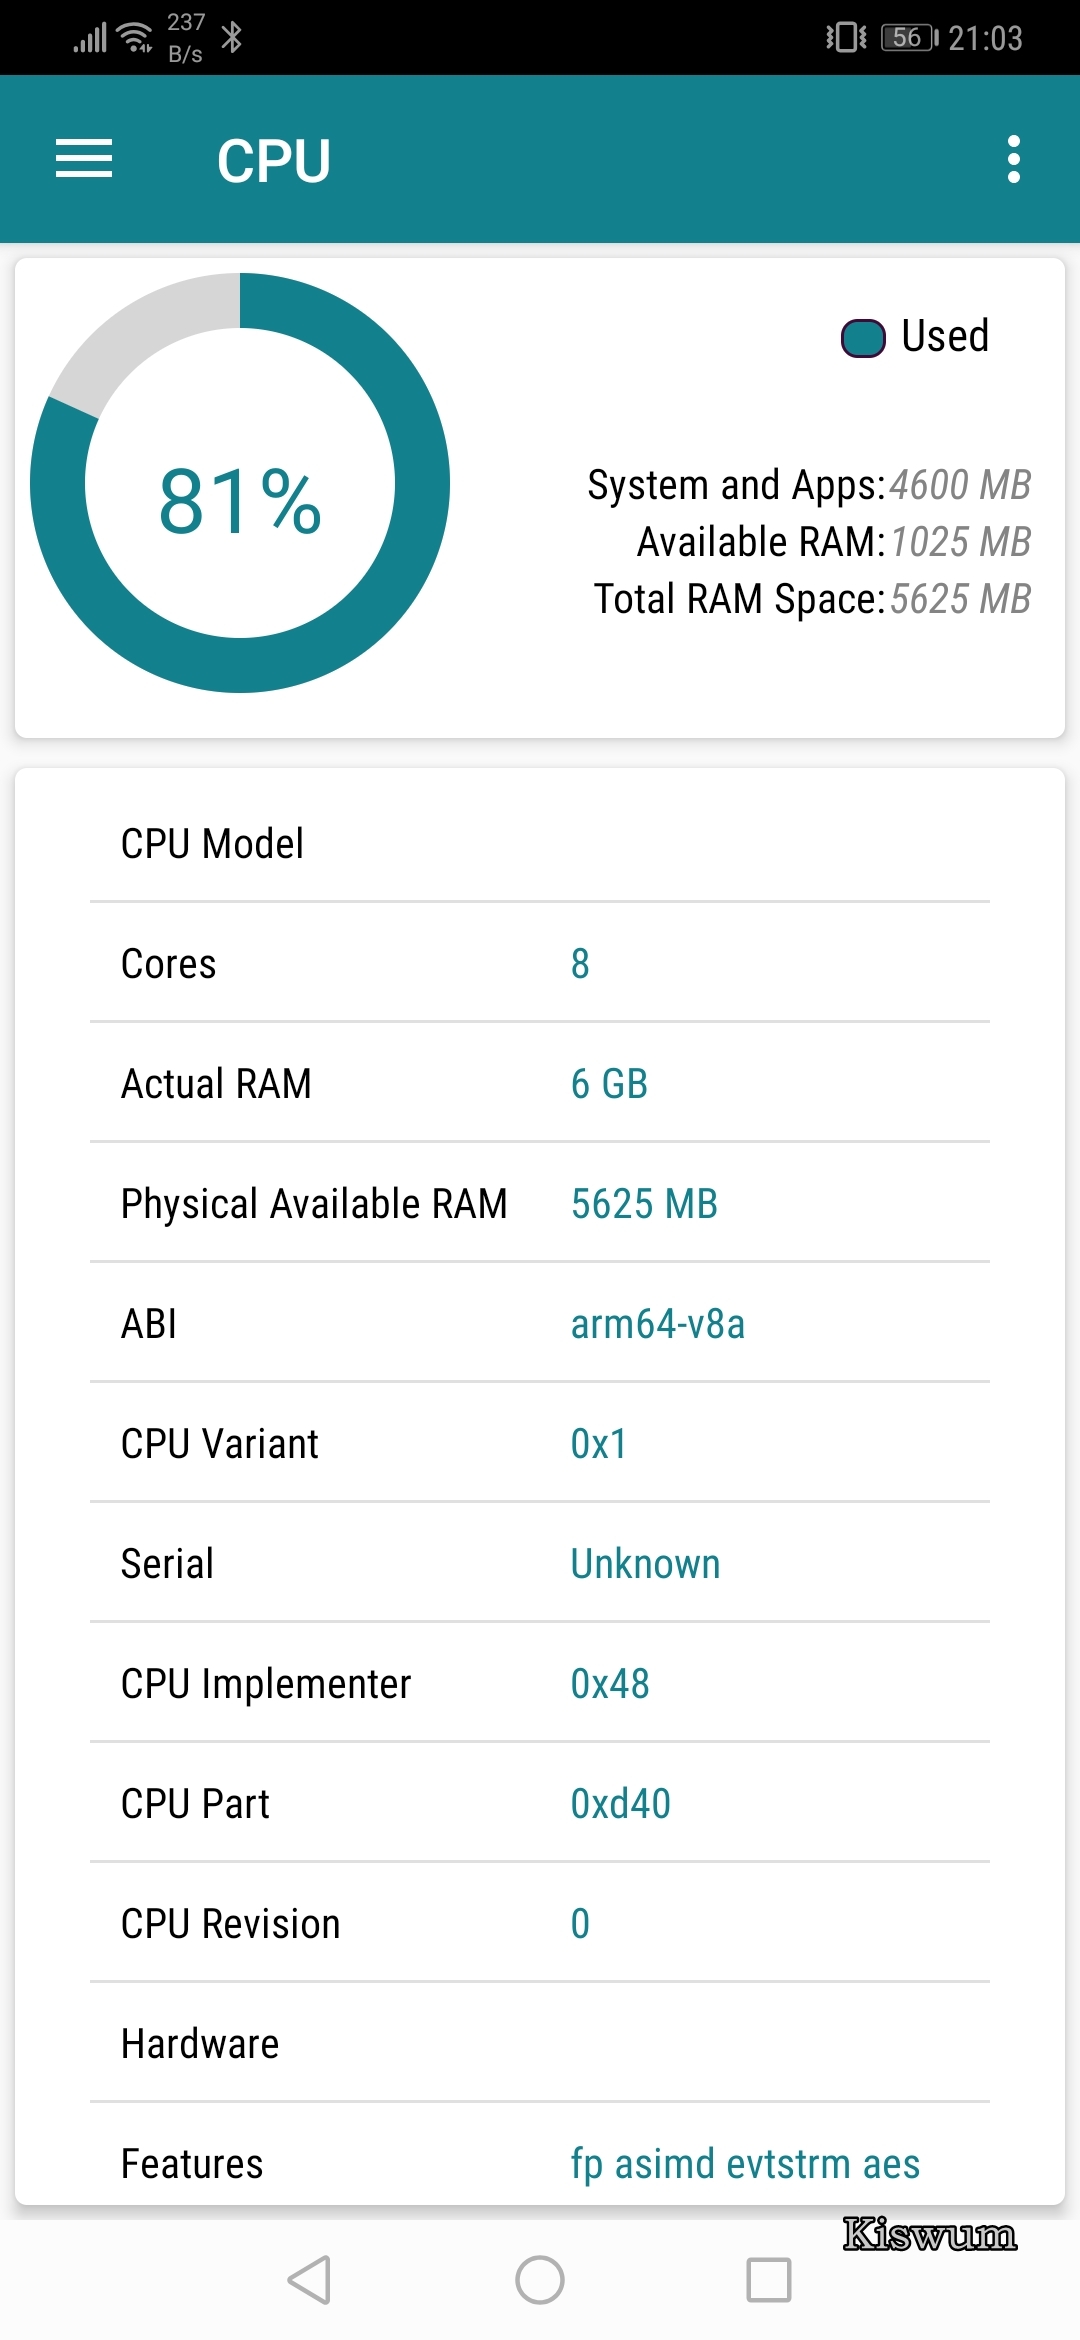Select the Hardware row
Screen dimensions: 1080x2340
point(540,2043)
